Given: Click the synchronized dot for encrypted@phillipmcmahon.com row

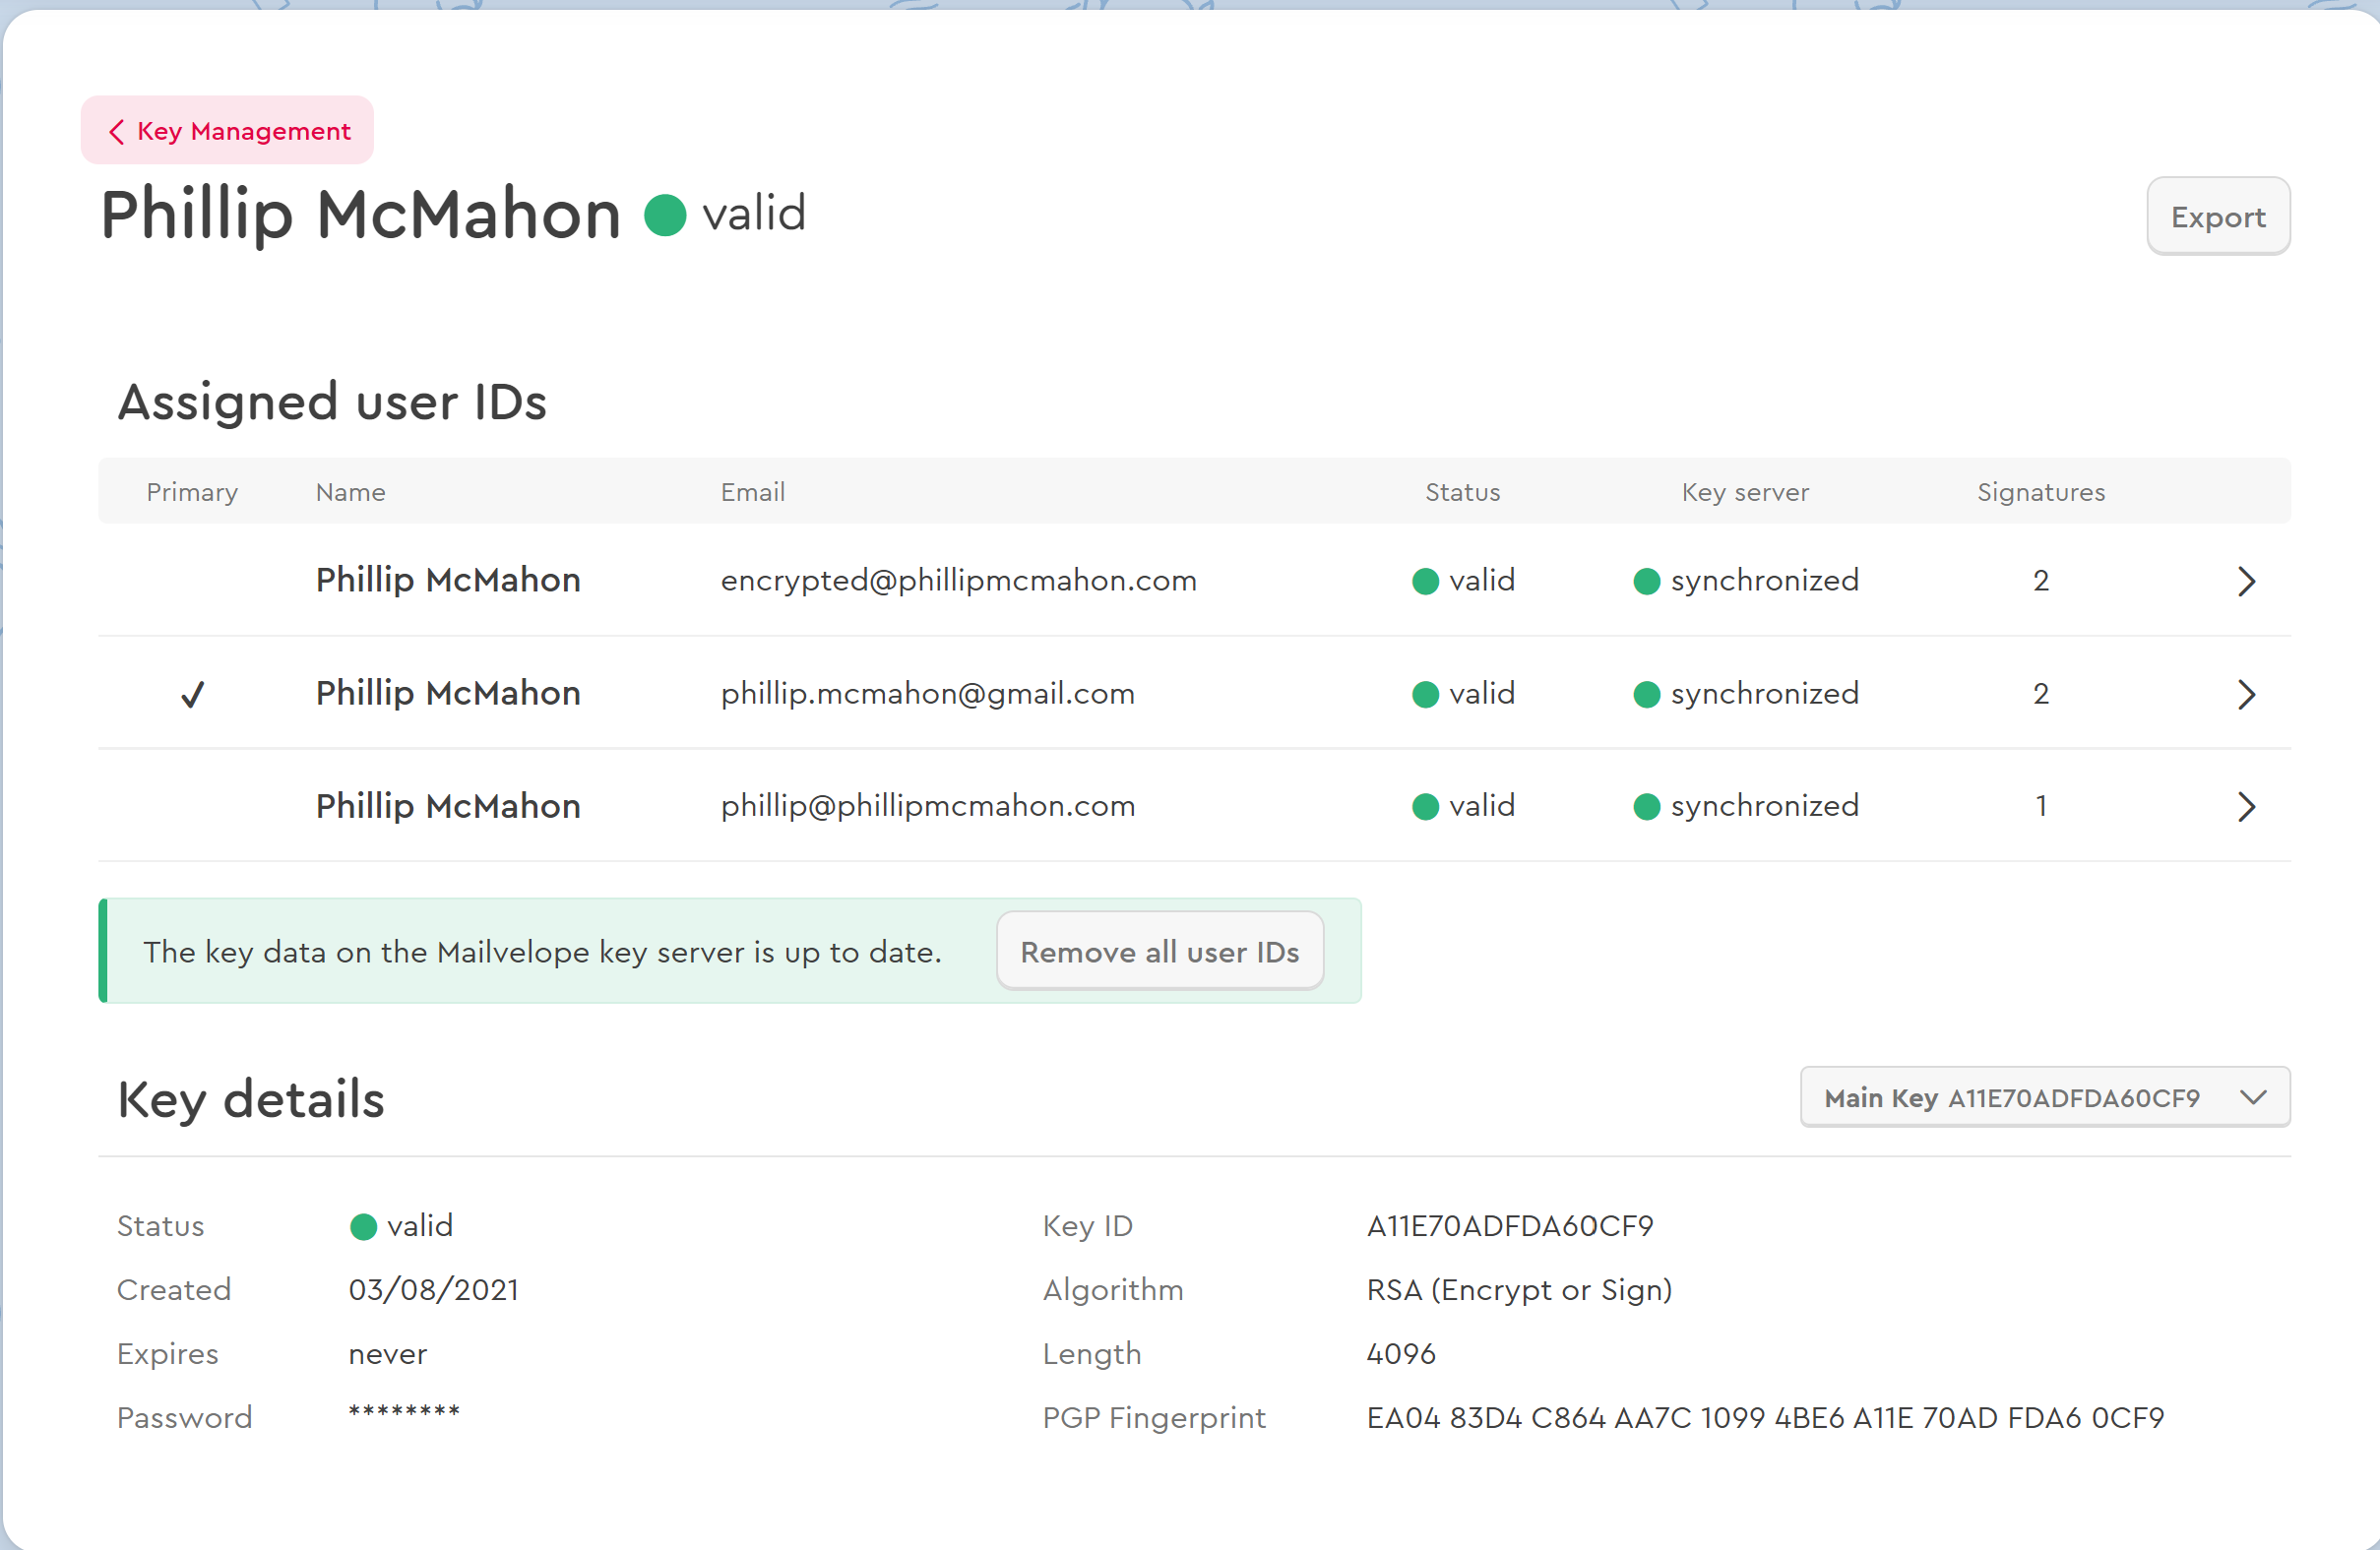Looking at the screenshot, I should (x=1647, y=581).
